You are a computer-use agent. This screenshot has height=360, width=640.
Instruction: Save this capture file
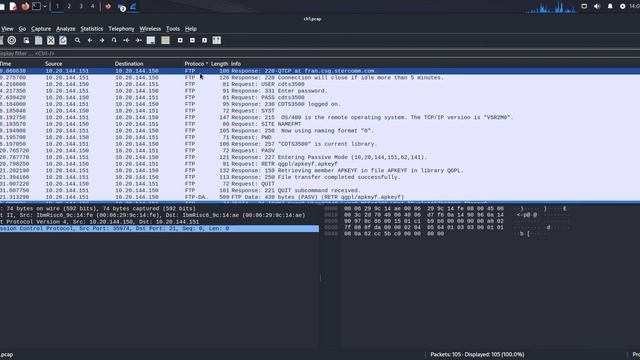point(38,40)
